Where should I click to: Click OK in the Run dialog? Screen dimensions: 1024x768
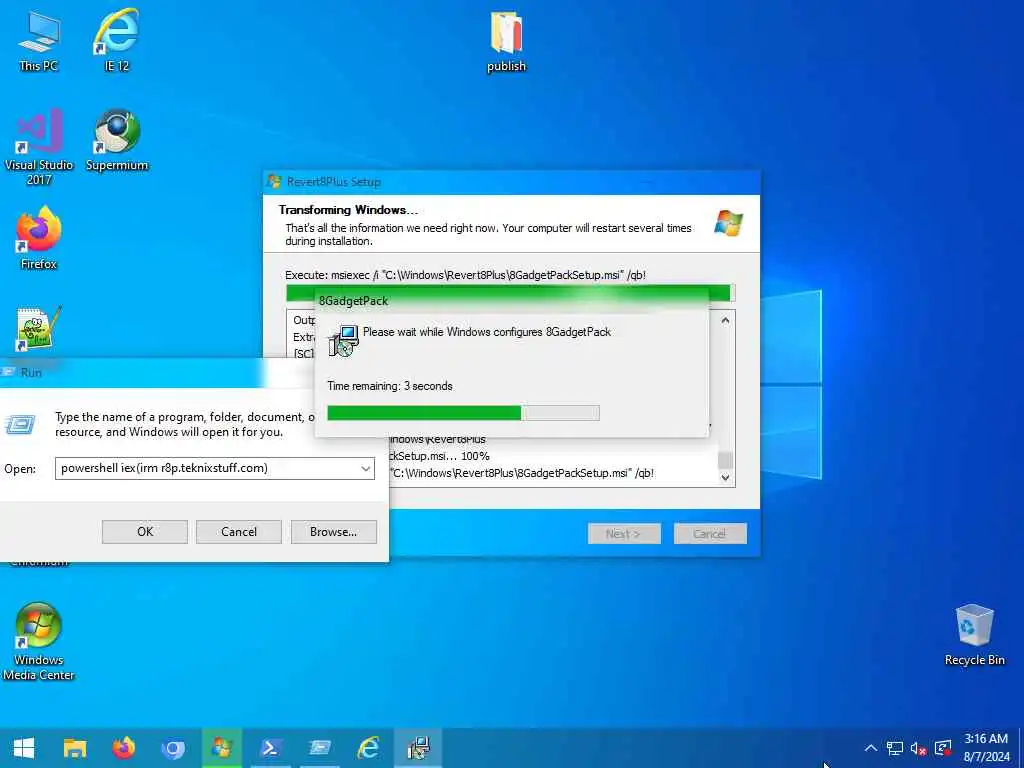pos(145,532)
